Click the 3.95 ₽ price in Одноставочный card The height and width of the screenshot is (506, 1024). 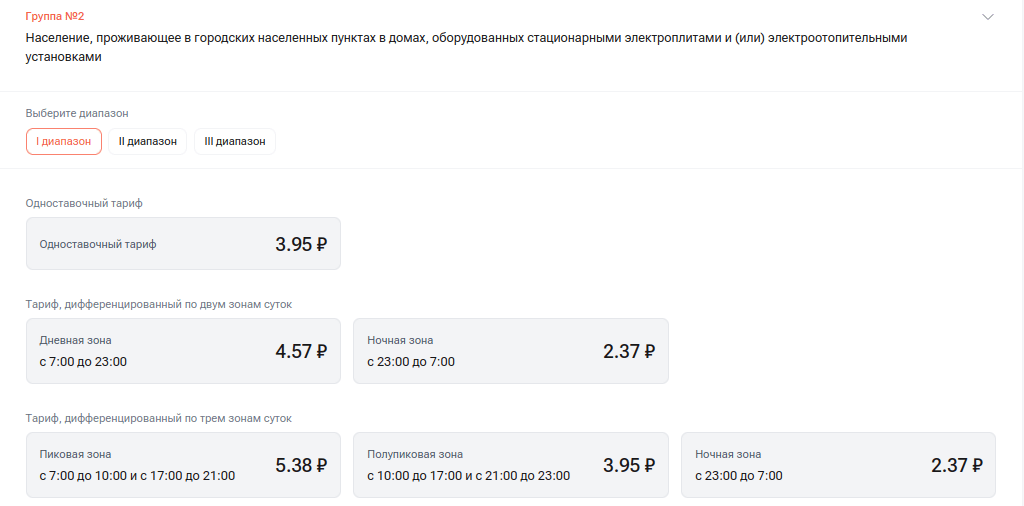(301, 244)
